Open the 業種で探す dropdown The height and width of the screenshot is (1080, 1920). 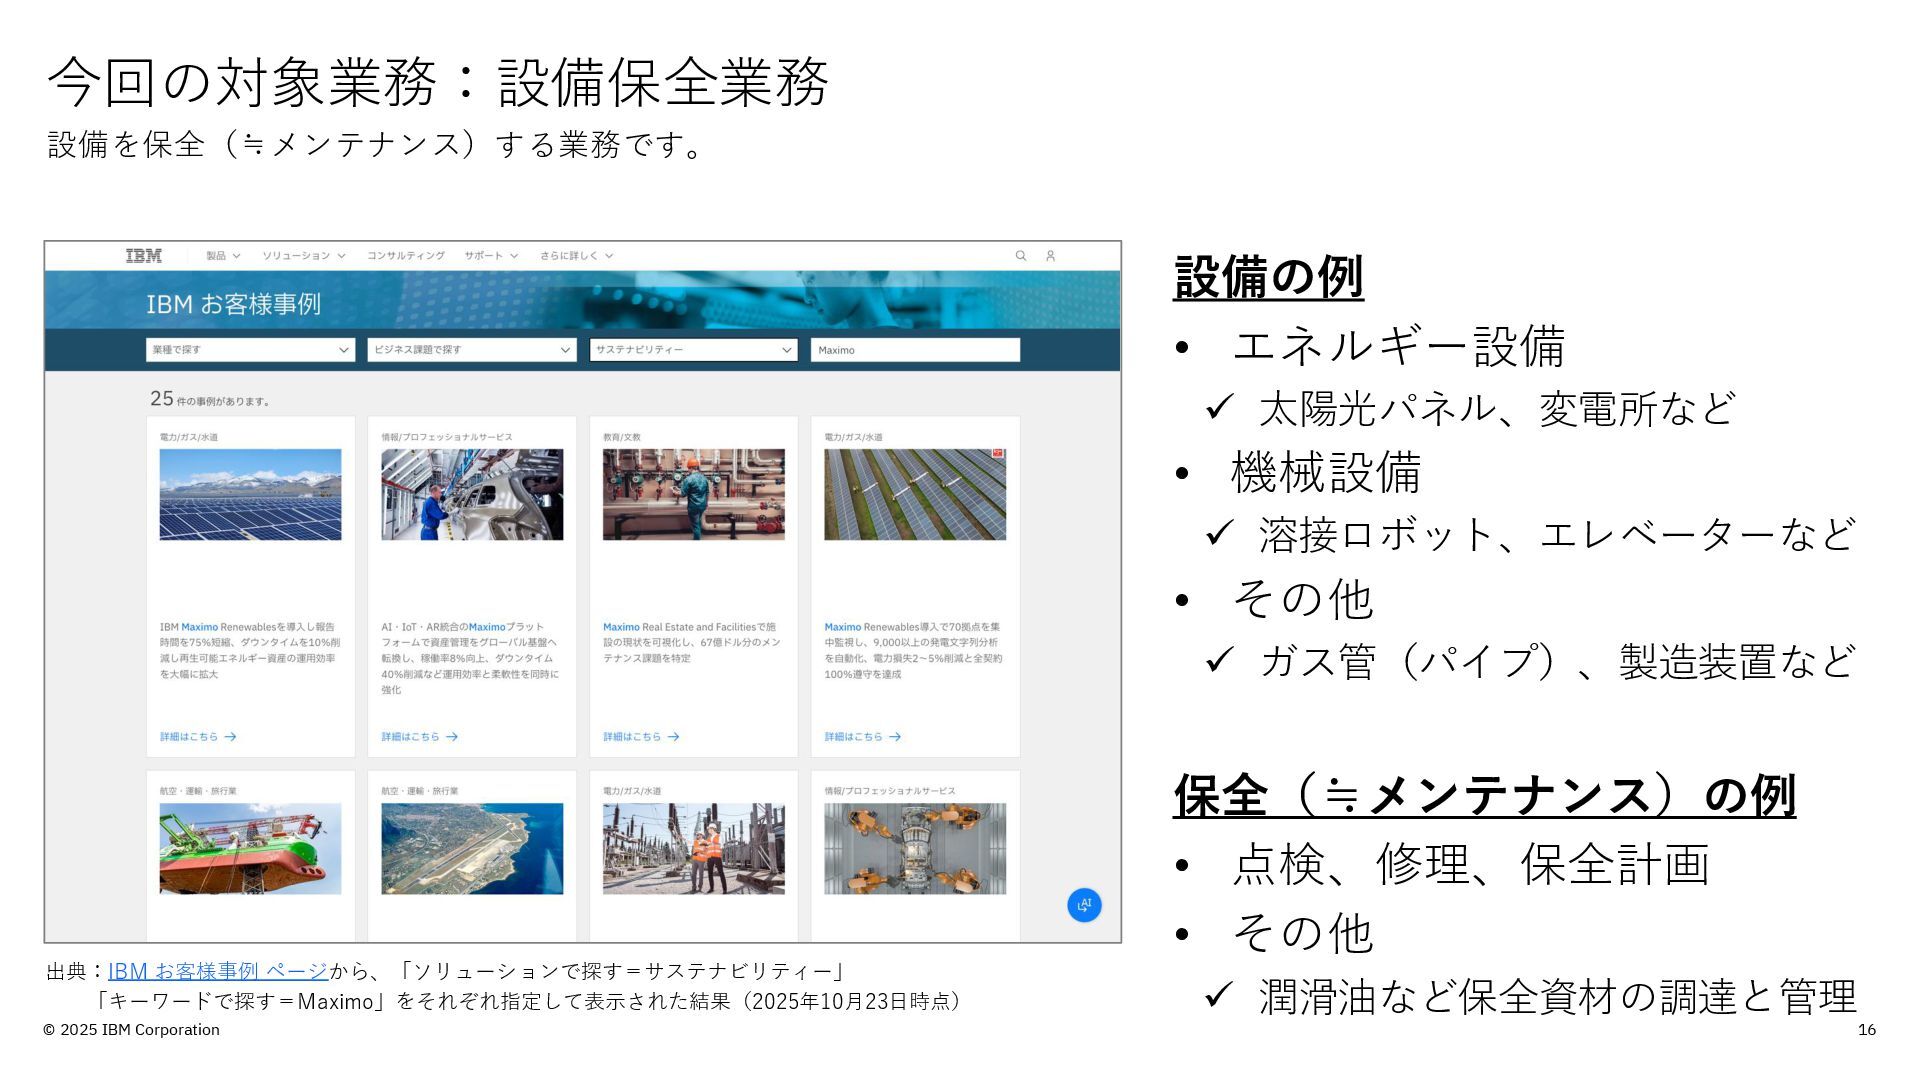[250, 350]
